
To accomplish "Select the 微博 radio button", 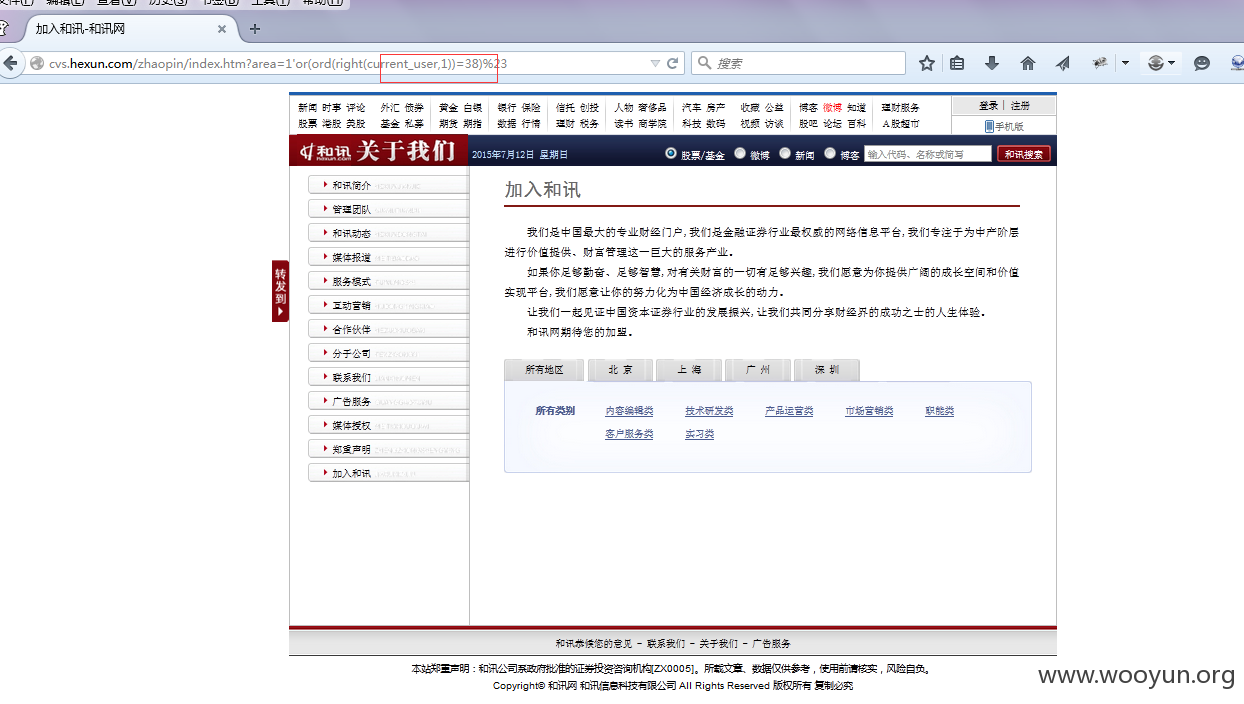I will point(740,154).
